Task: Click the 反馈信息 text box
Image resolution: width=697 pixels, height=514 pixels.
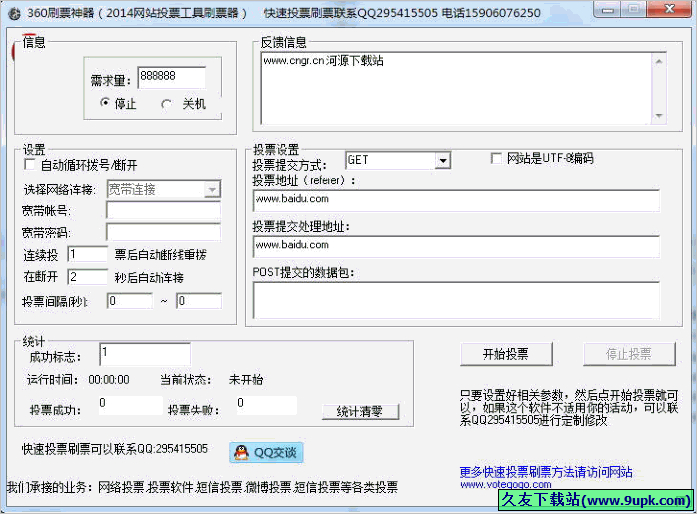Action: [x=456, y=88]
